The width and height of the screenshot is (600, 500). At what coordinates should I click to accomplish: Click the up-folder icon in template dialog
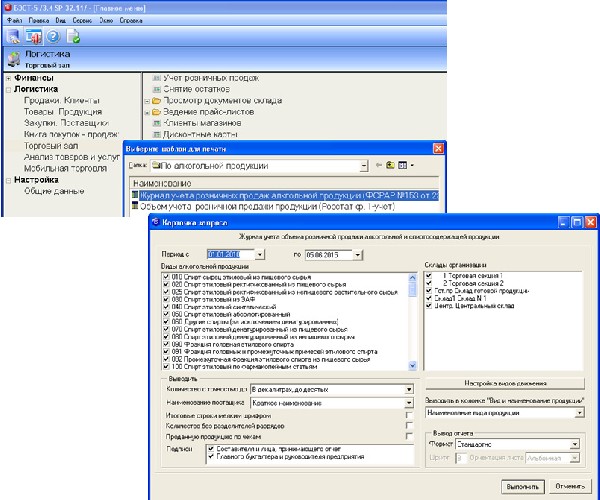pyautogui.click(x=392, y=165)
